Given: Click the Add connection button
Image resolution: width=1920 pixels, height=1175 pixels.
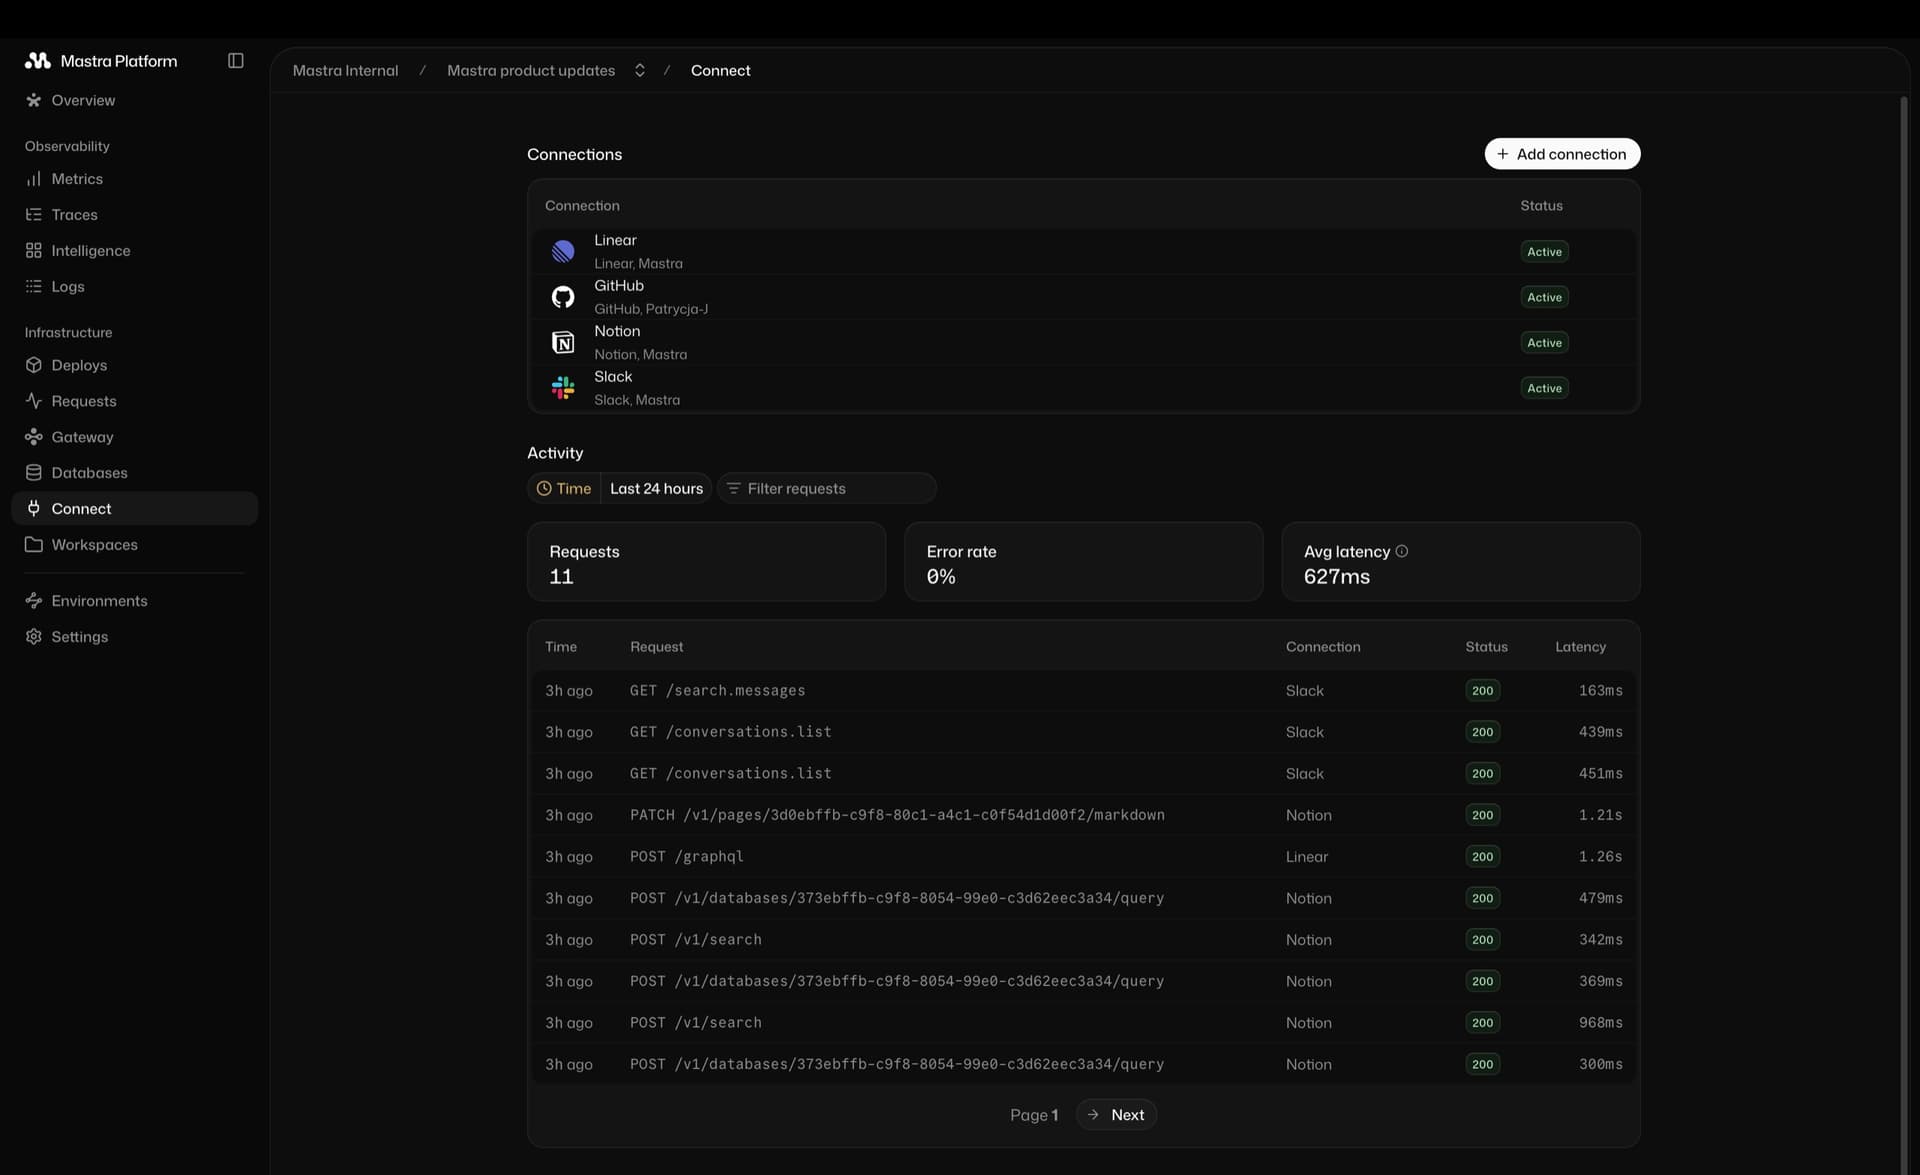Looking at the screenshot, I should 1562,154.
